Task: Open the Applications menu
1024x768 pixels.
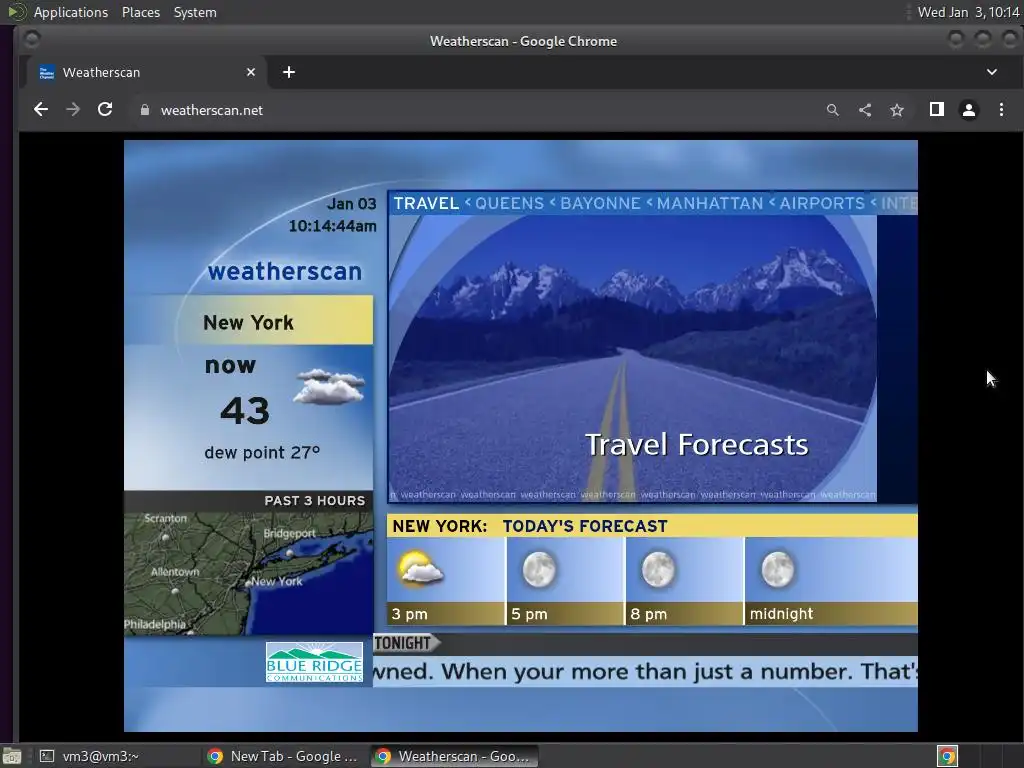Action: [x=71, y=12]
